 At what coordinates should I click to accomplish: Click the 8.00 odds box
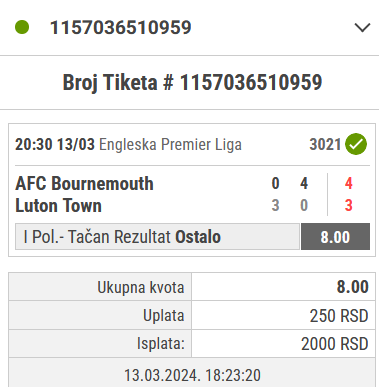click(335, 237)
